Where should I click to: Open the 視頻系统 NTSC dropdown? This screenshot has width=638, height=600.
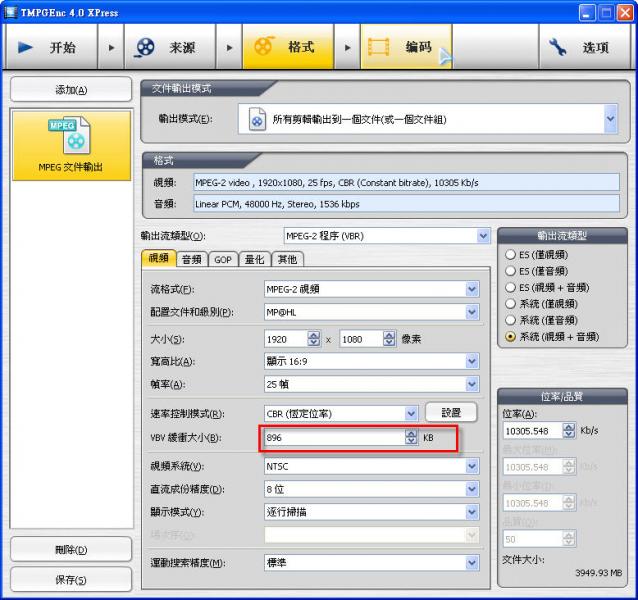tap(472, 467)
